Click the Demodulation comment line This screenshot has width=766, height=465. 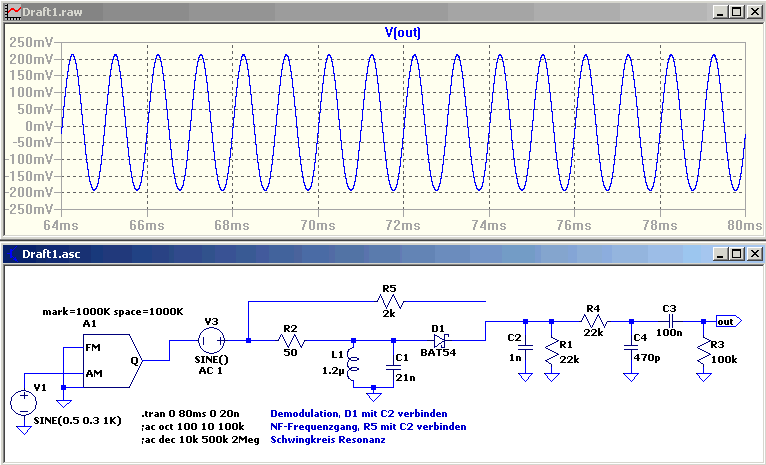[359, 413]
